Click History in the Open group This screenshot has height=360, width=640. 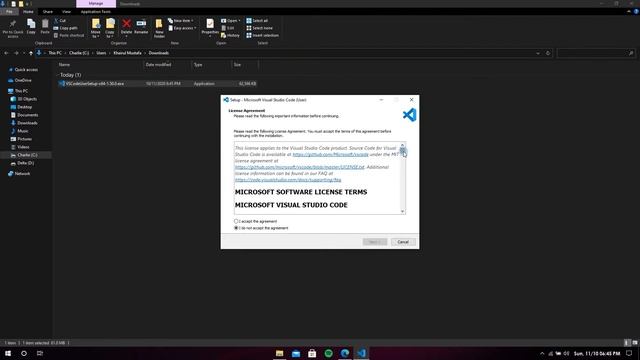tap(230, 36)
